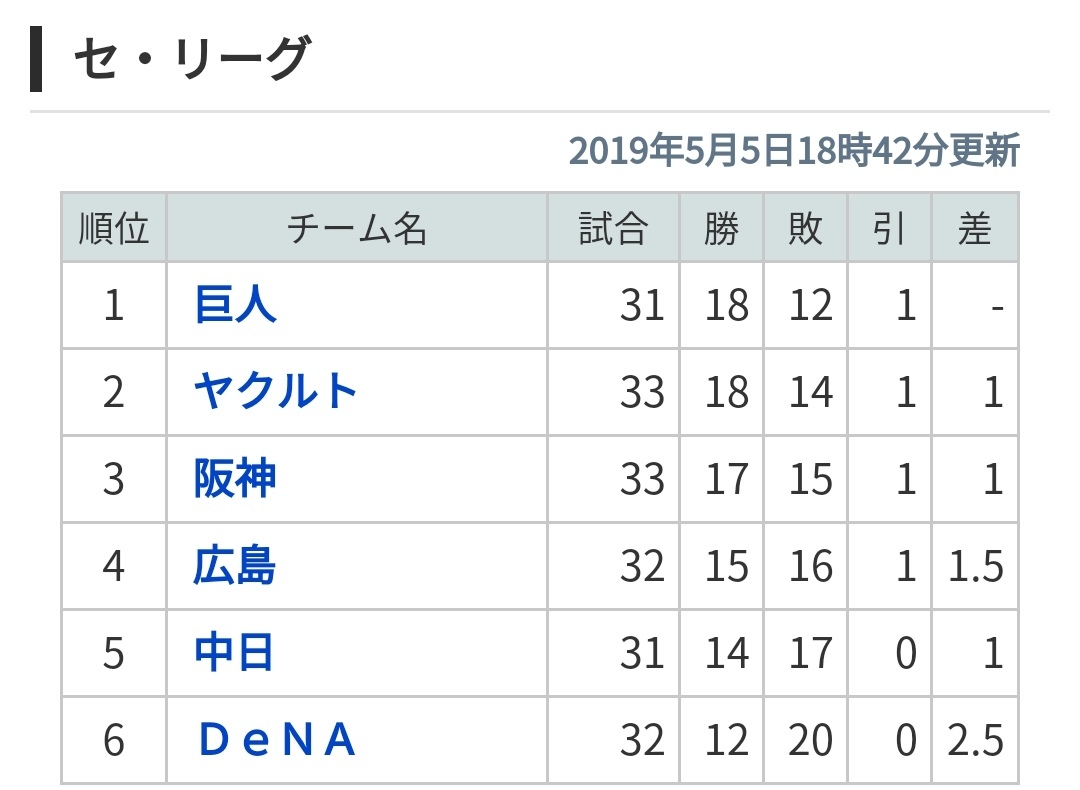Select 中日's 14 wins cell

click(726, 653)
